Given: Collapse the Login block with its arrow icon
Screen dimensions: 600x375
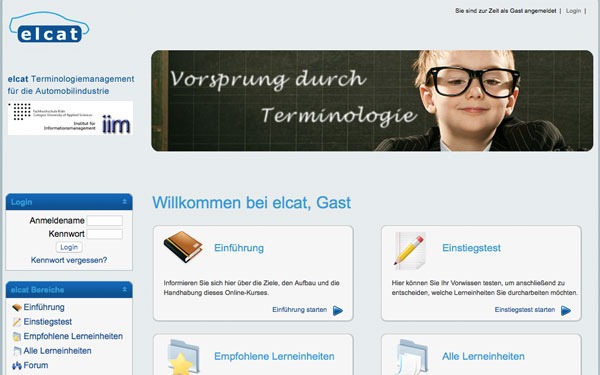Looking at the screenshot, I should click(124, 201).
